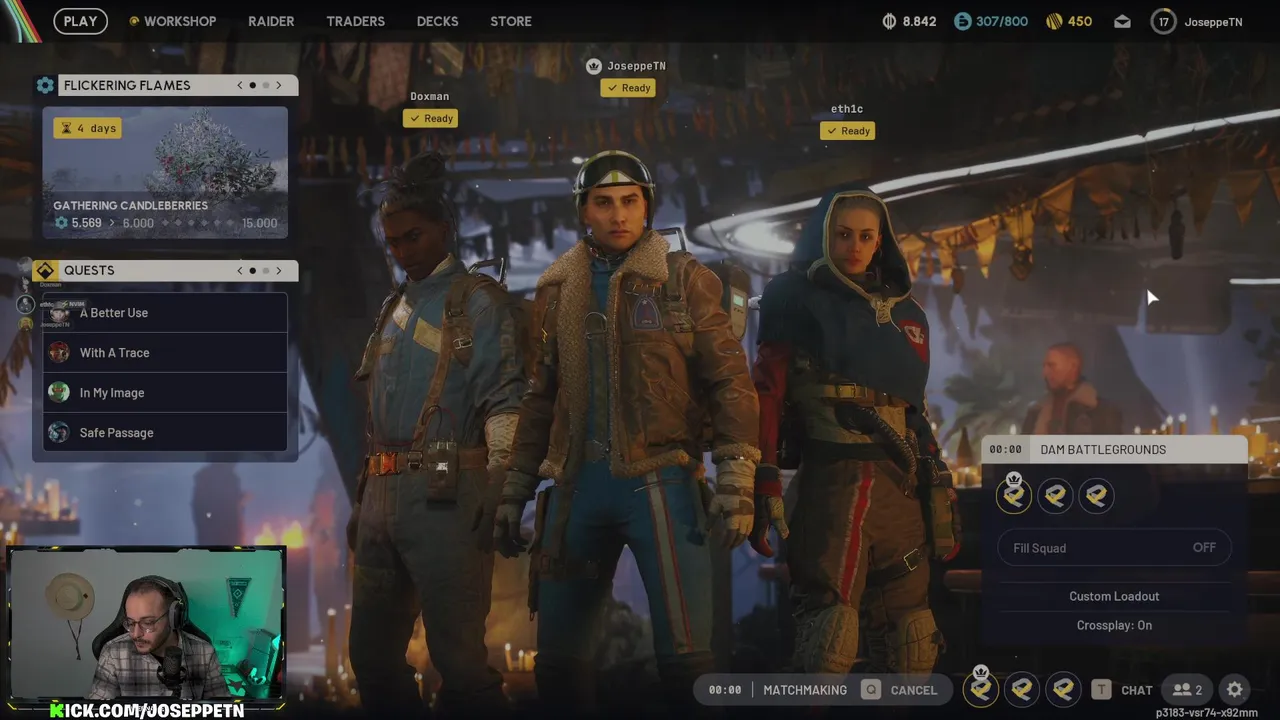The image size is (1280, 720).
Task: Click the 307/800 stash capacity icon
Action: (962, 21)
